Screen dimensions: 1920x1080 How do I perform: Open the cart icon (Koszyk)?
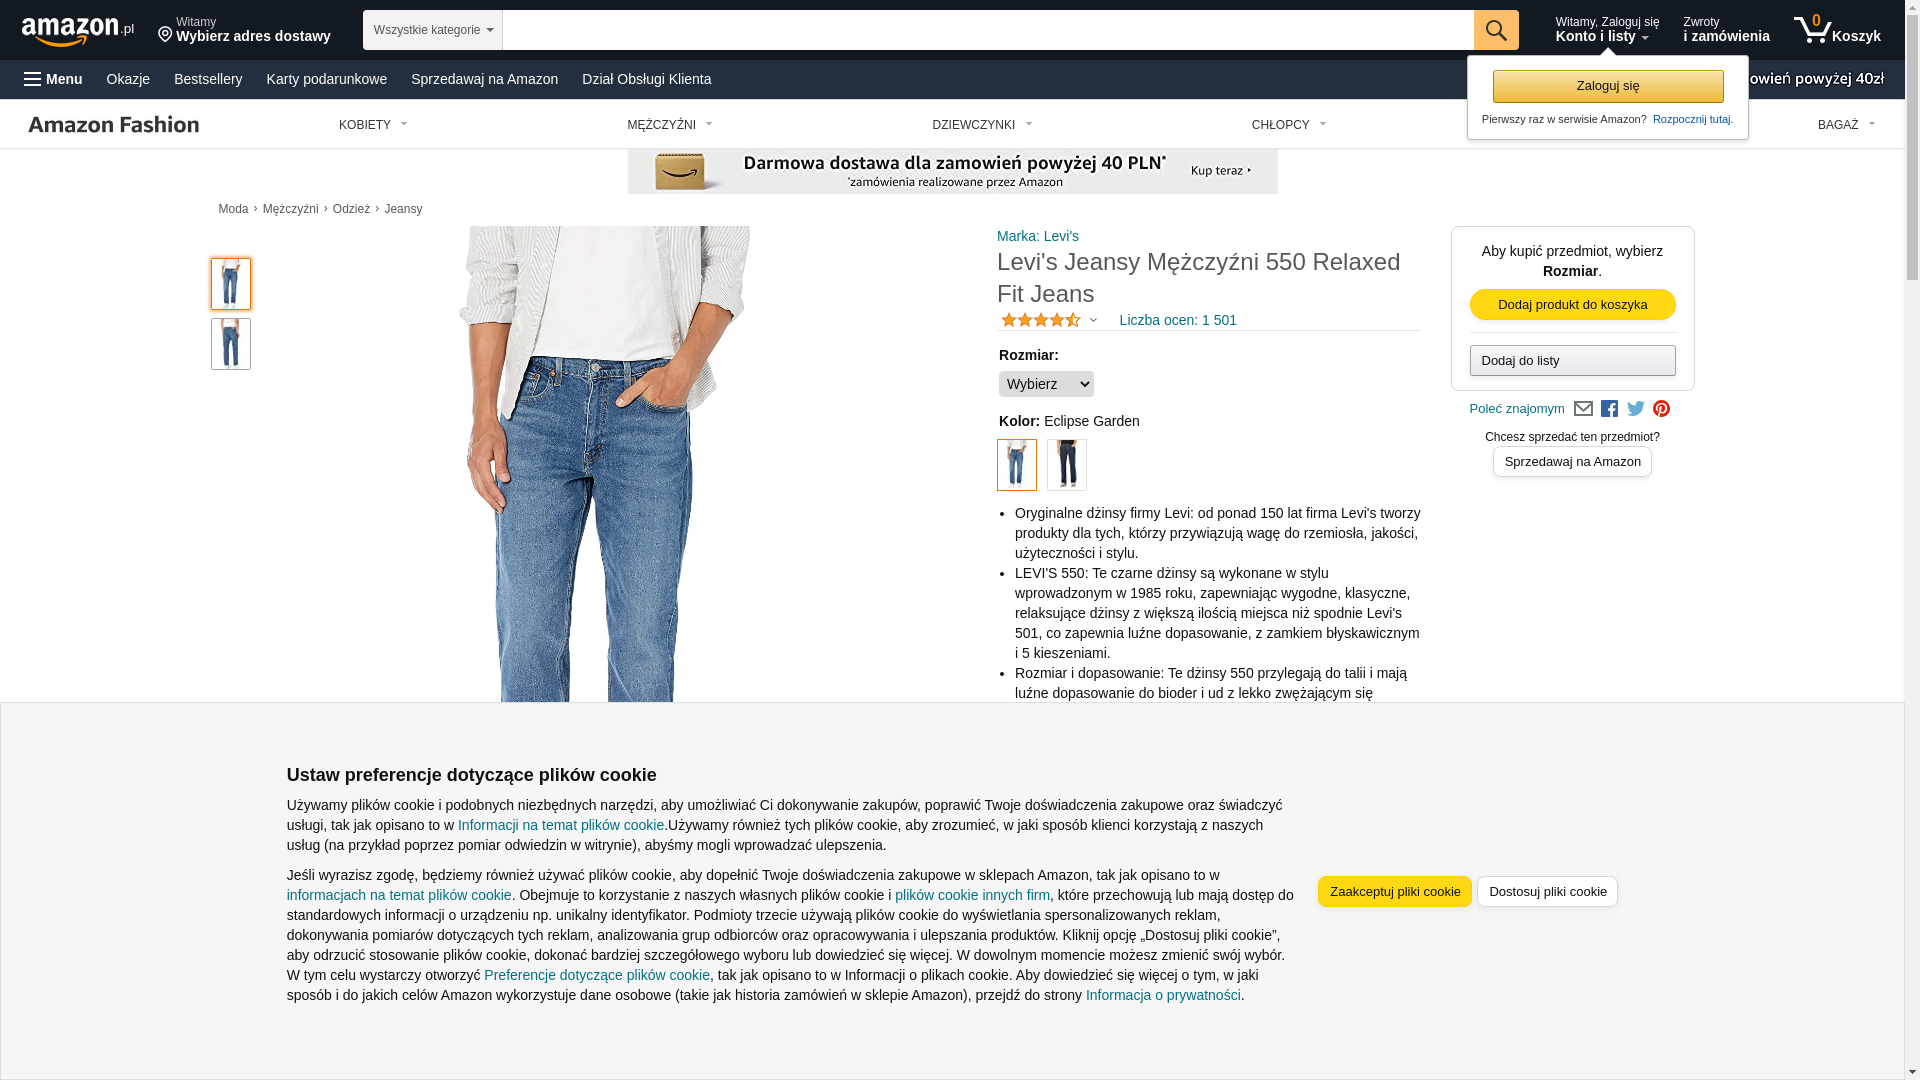(1837, 30)
